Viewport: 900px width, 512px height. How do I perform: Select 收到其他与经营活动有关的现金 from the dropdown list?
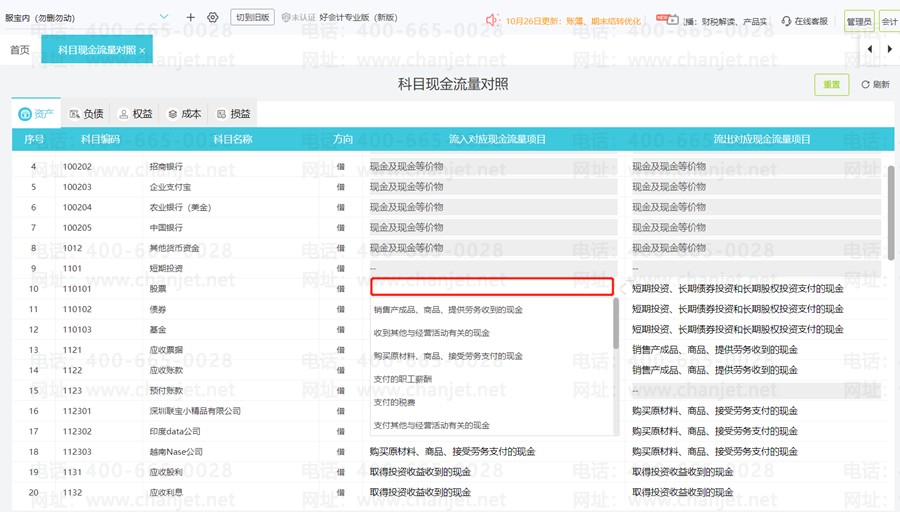(x=432, y=333)
